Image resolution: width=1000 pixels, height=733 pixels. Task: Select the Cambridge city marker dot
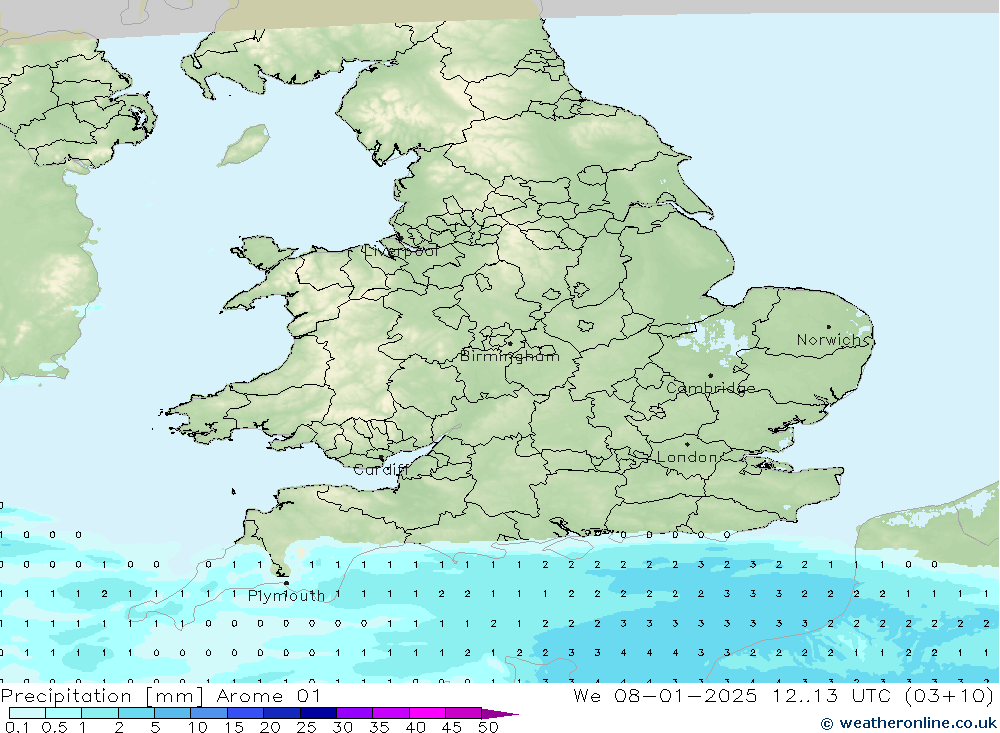pyautogui.click(x=710, y=375)
